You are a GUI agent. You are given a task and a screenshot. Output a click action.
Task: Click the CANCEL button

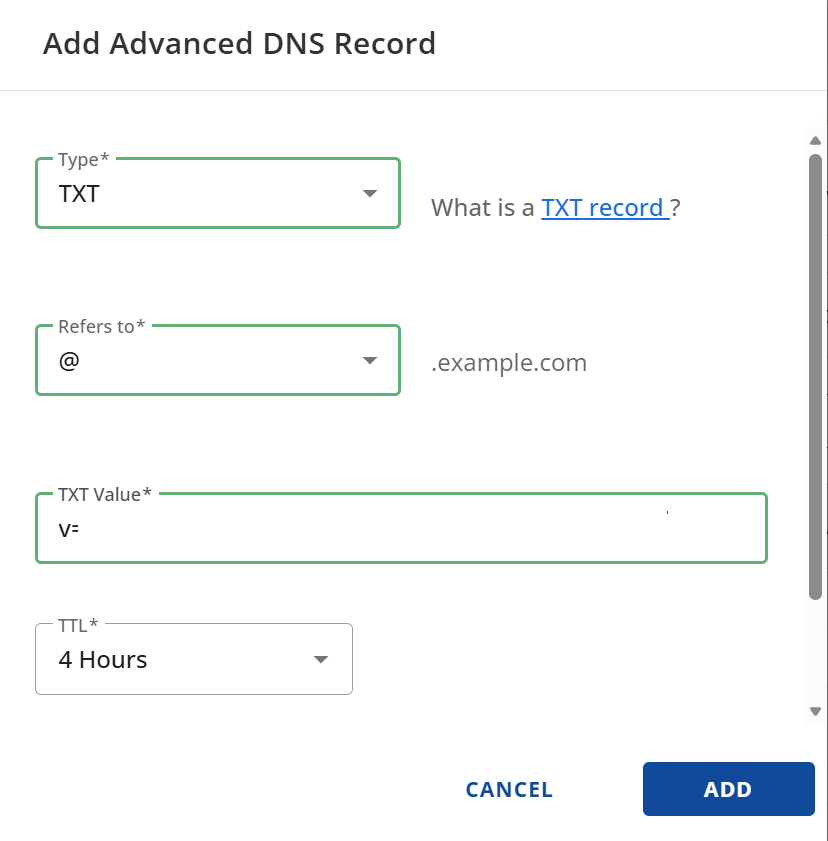pos(508,789)
